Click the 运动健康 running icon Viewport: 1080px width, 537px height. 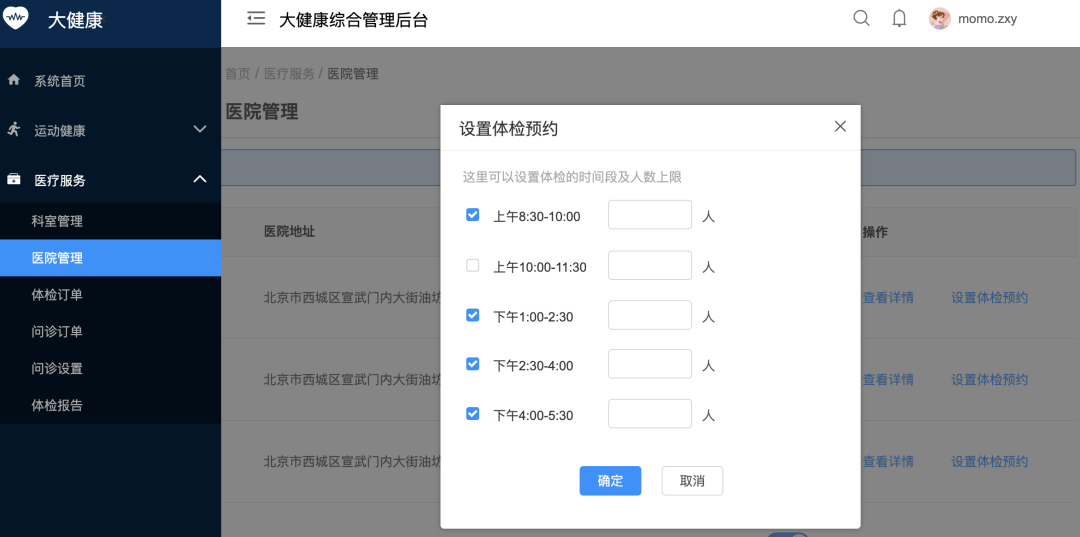[14, 129]
